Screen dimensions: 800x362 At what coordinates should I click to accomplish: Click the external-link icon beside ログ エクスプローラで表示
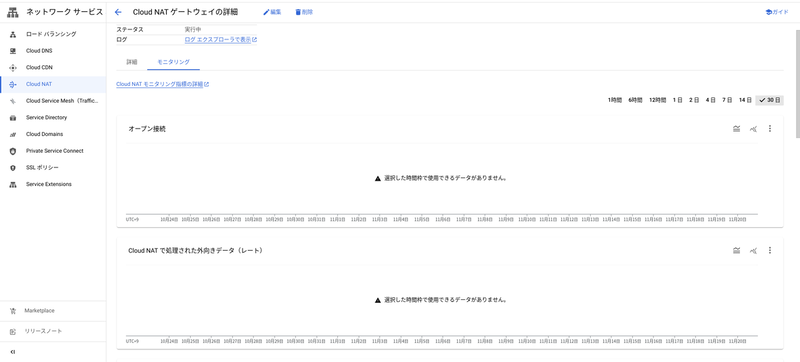click(x=255, y=39)
